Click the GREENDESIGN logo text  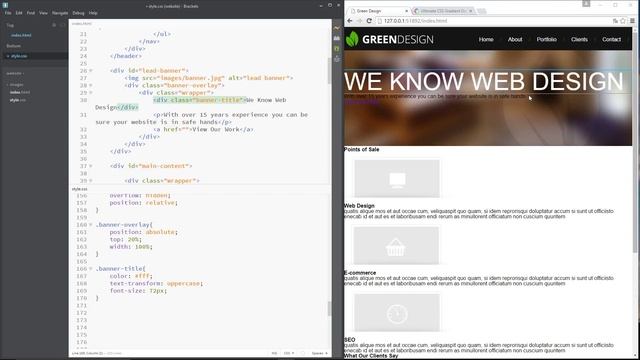tap(398, 40)
